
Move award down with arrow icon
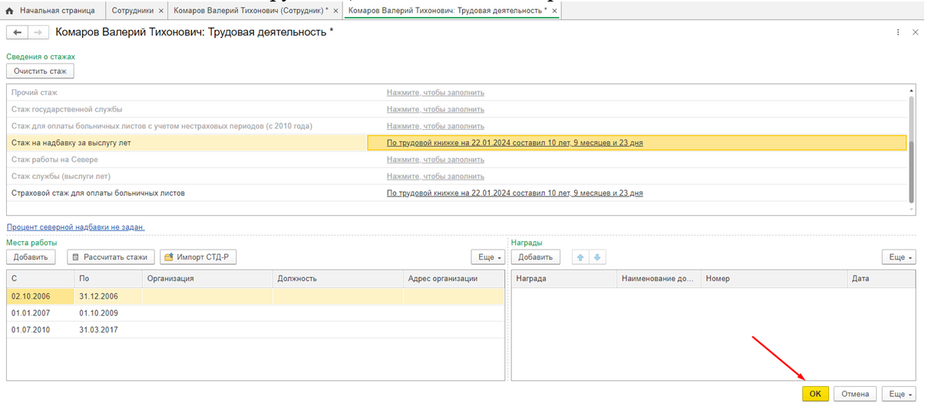[598, 257]
